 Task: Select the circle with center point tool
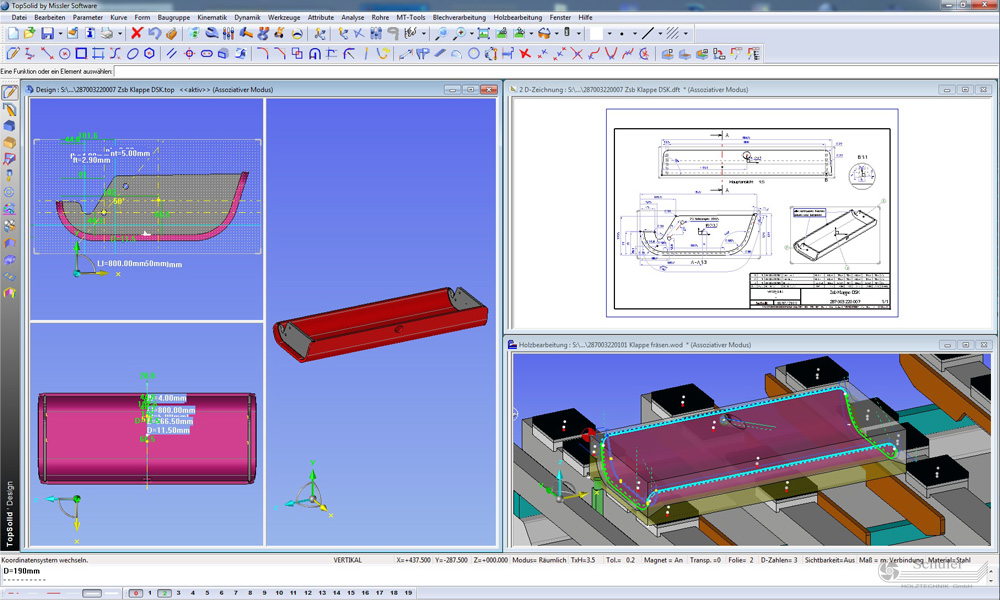[x=65, y=54]
